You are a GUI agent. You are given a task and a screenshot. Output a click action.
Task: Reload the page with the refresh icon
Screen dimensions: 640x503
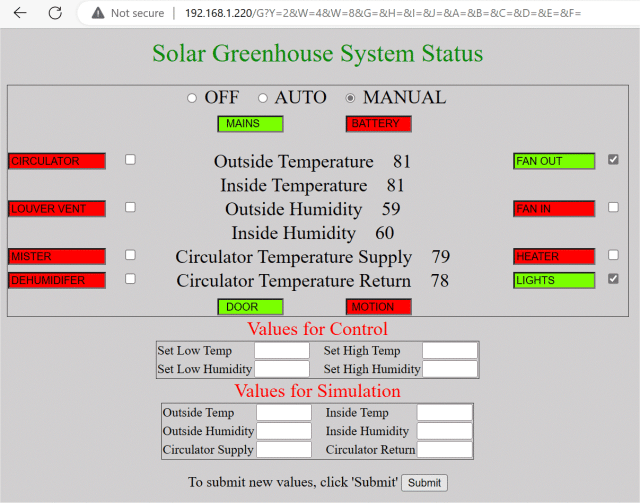click(56, 13)
